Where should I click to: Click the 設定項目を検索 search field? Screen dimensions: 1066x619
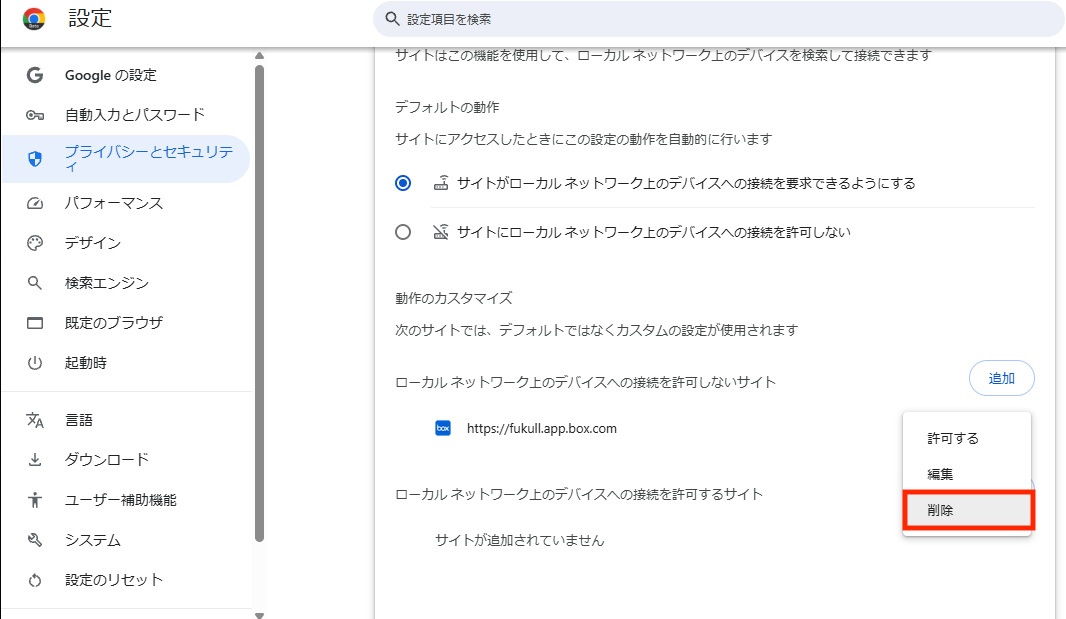coord(717,20)
